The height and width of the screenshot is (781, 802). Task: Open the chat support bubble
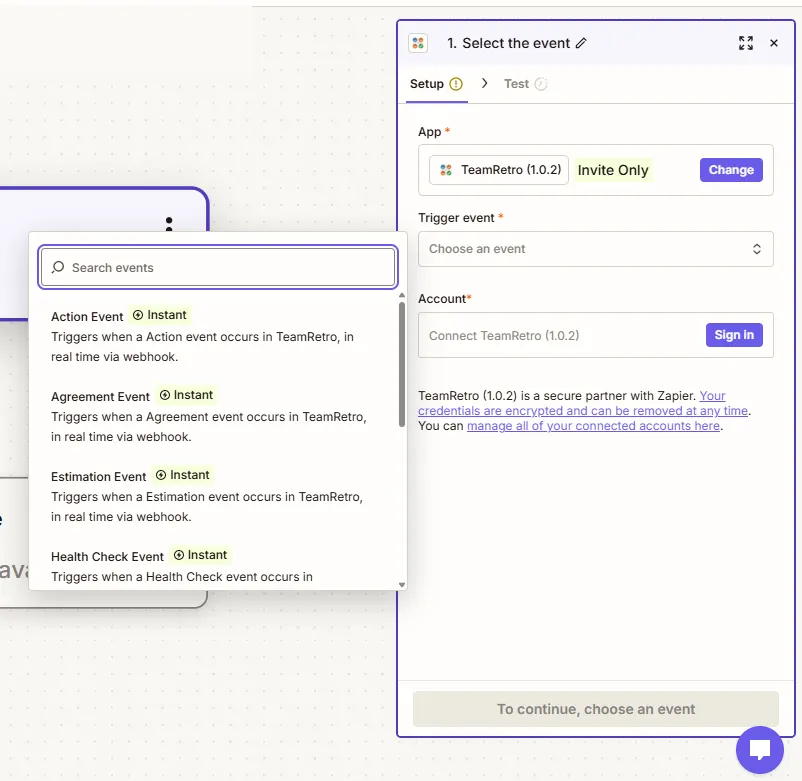click(x=760, y=750)
